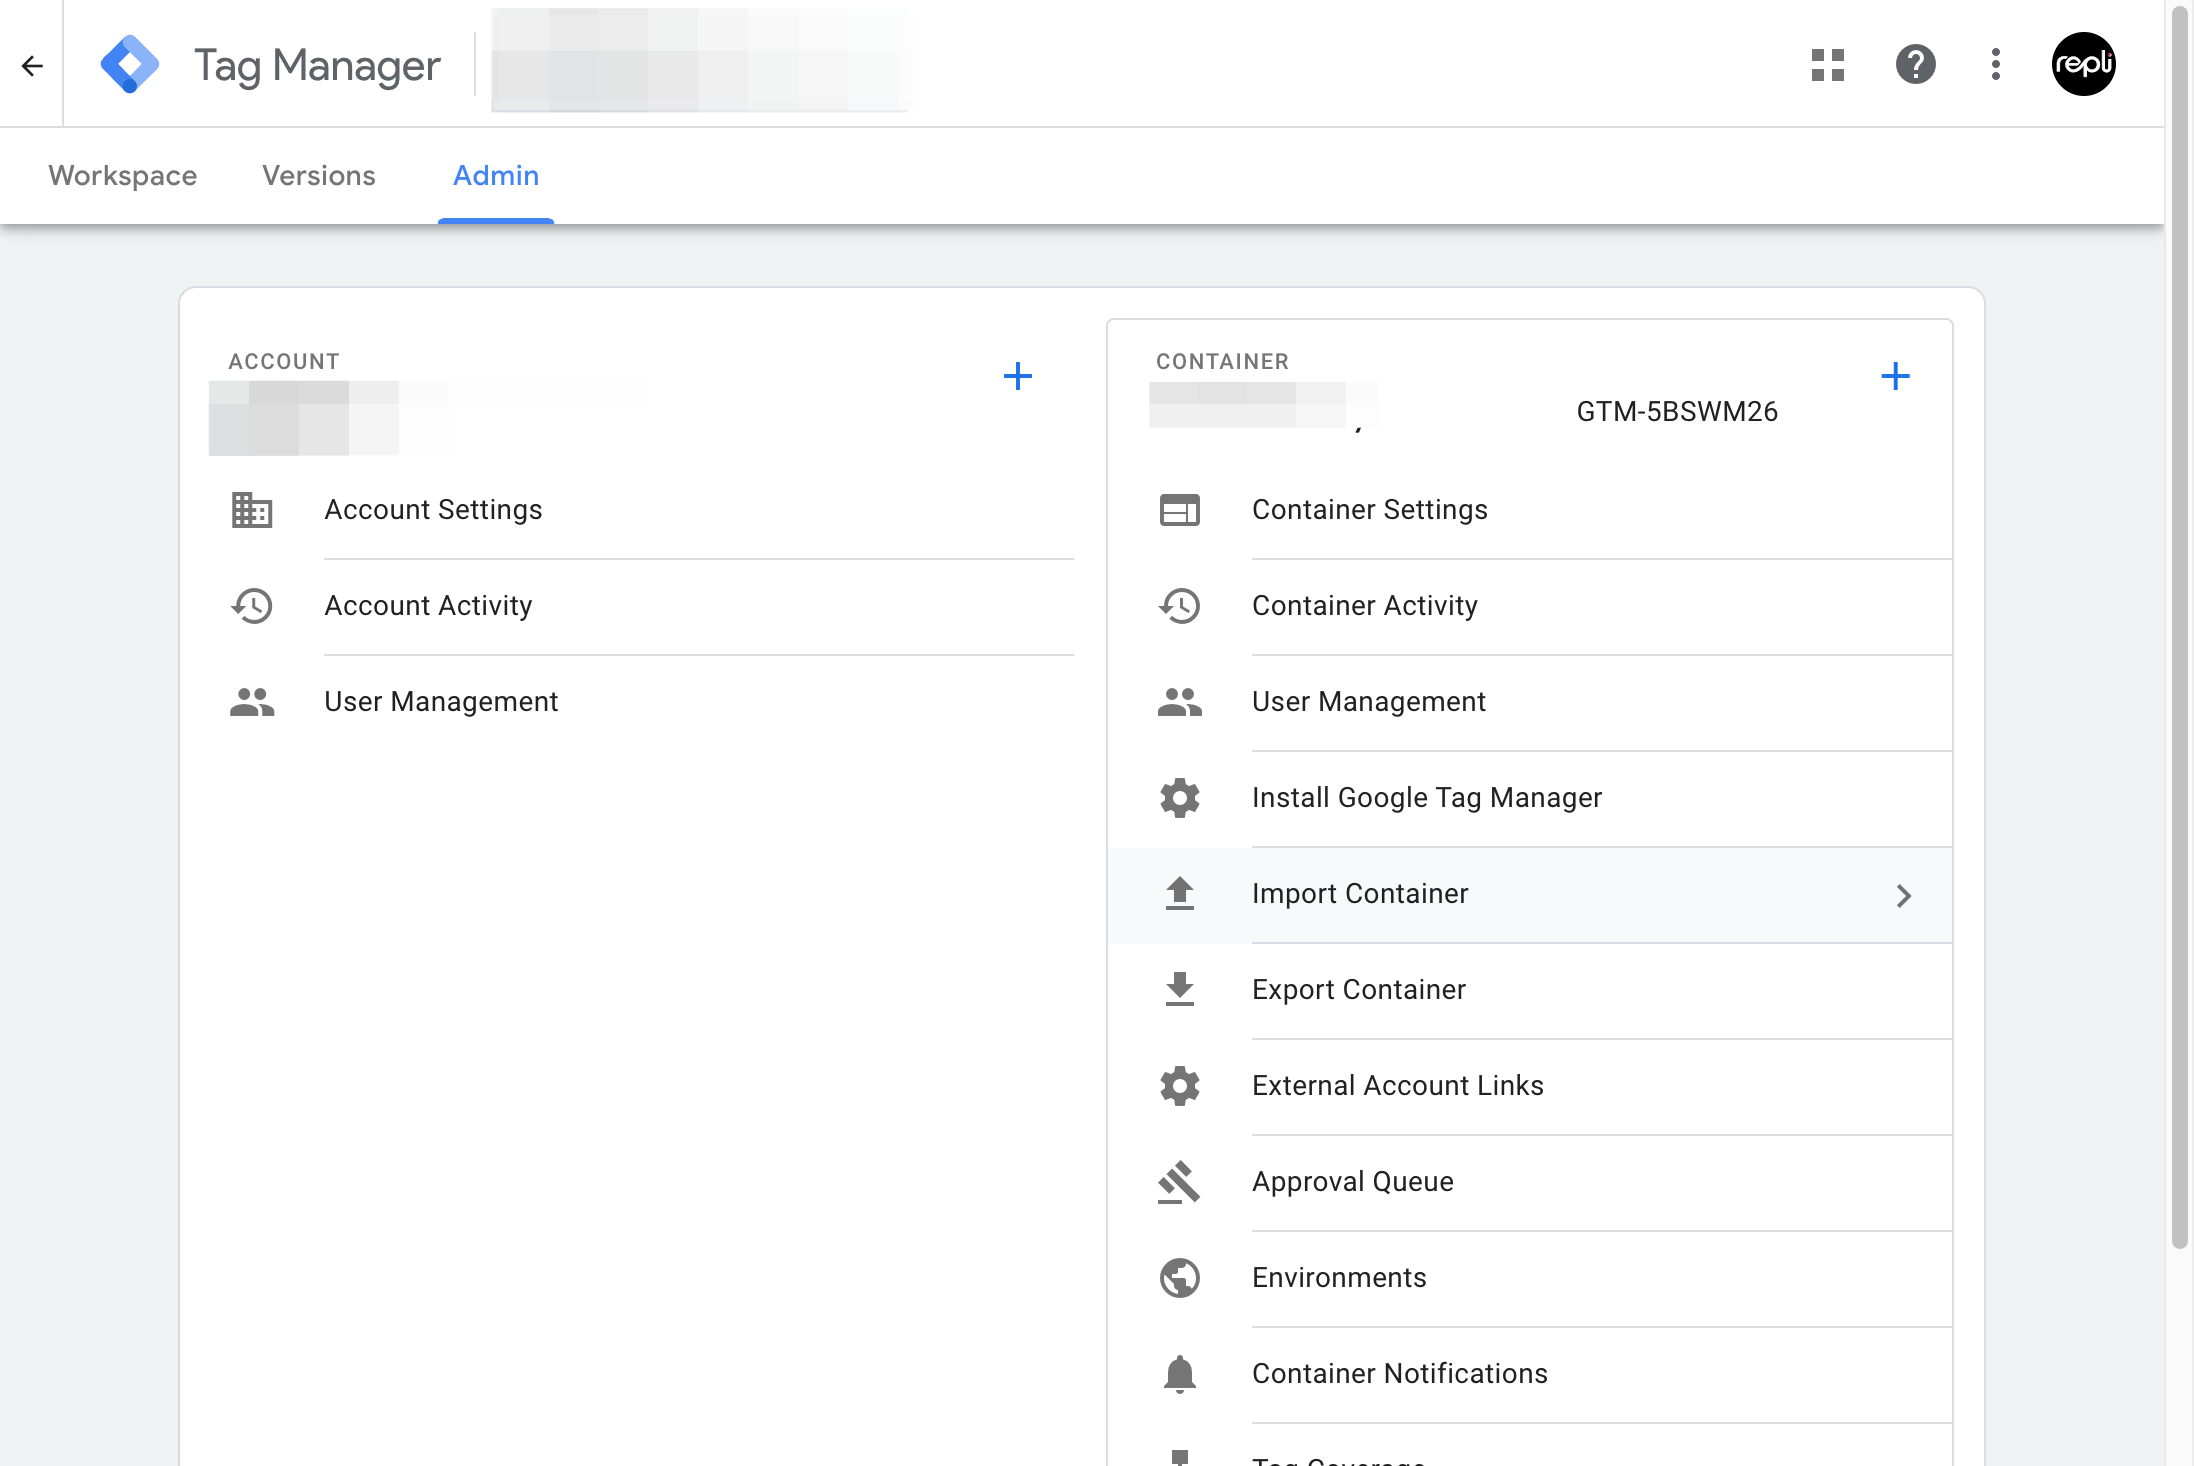Open the Google apps grid icon
The image size is (2194, 1466).
click(x=1827, y=65)
